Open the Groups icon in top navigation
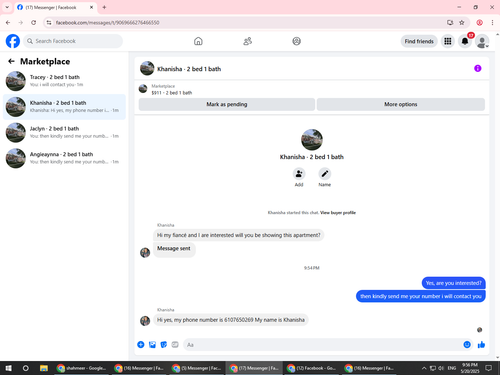The image size is (500, 375). point(296,41)
